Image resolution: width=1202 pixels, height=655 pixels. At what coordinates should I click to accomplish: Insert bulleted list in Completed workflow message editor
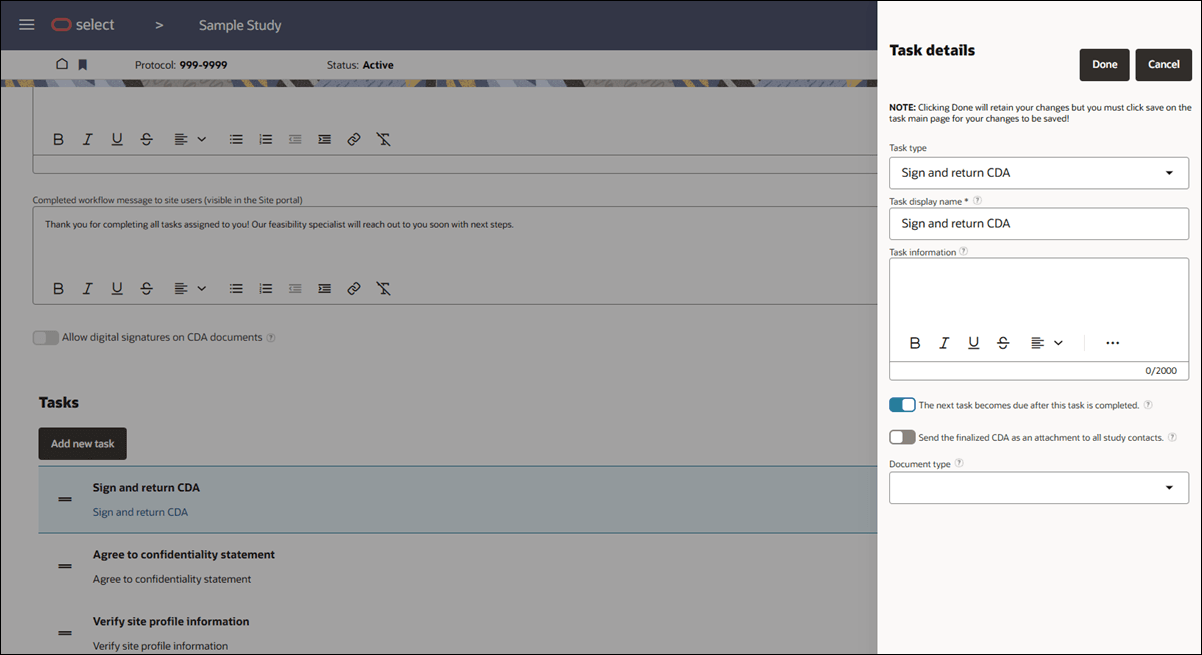236,288
